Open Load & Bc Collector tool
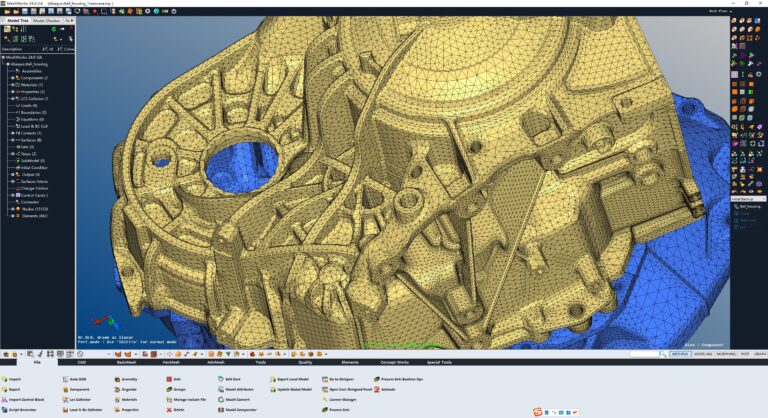 pos(82,410)
